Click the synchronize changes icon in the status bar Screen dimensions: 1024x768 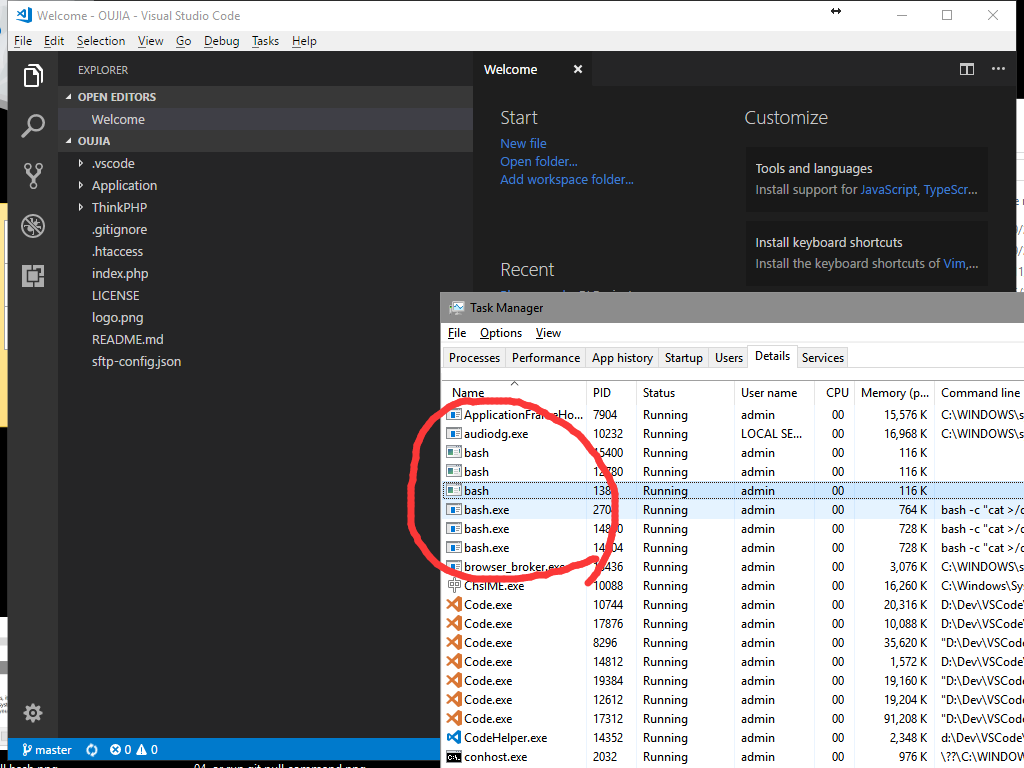coord(91,748)
